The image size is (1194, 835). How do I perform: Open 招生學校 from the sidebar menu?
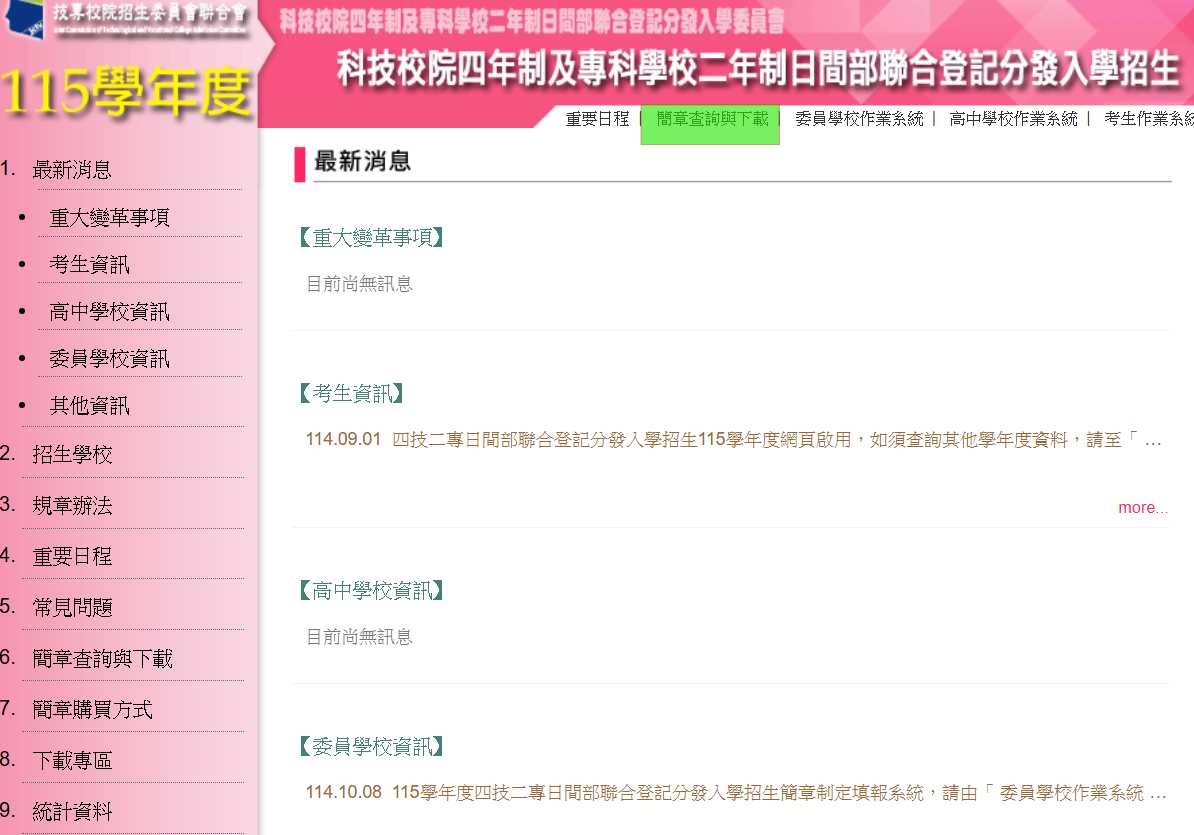coord(72,455)
